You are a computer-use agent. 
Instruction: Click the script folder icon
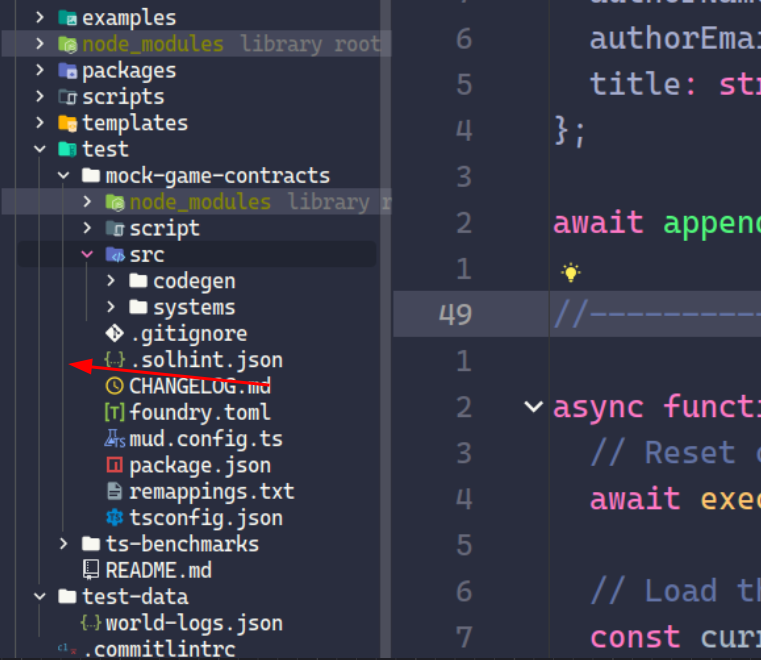115,228
